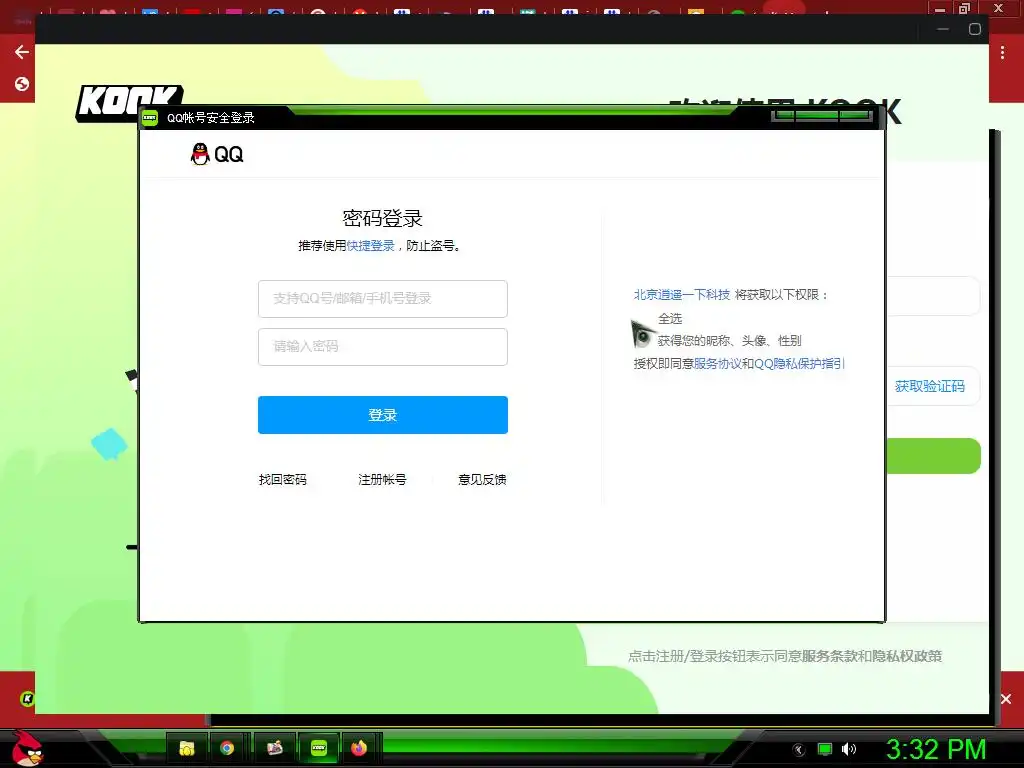Show hidden tray icons chevron
Viewport: 1024px width, 768px height.
point(799,750)
